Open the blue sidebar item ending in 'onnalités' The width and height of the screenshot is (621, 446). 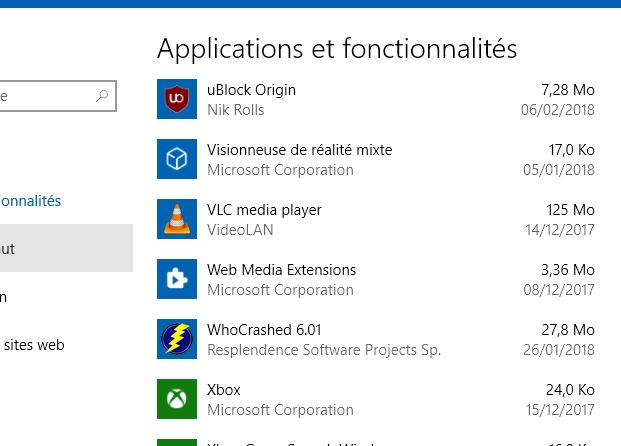(x=30, y=201)
